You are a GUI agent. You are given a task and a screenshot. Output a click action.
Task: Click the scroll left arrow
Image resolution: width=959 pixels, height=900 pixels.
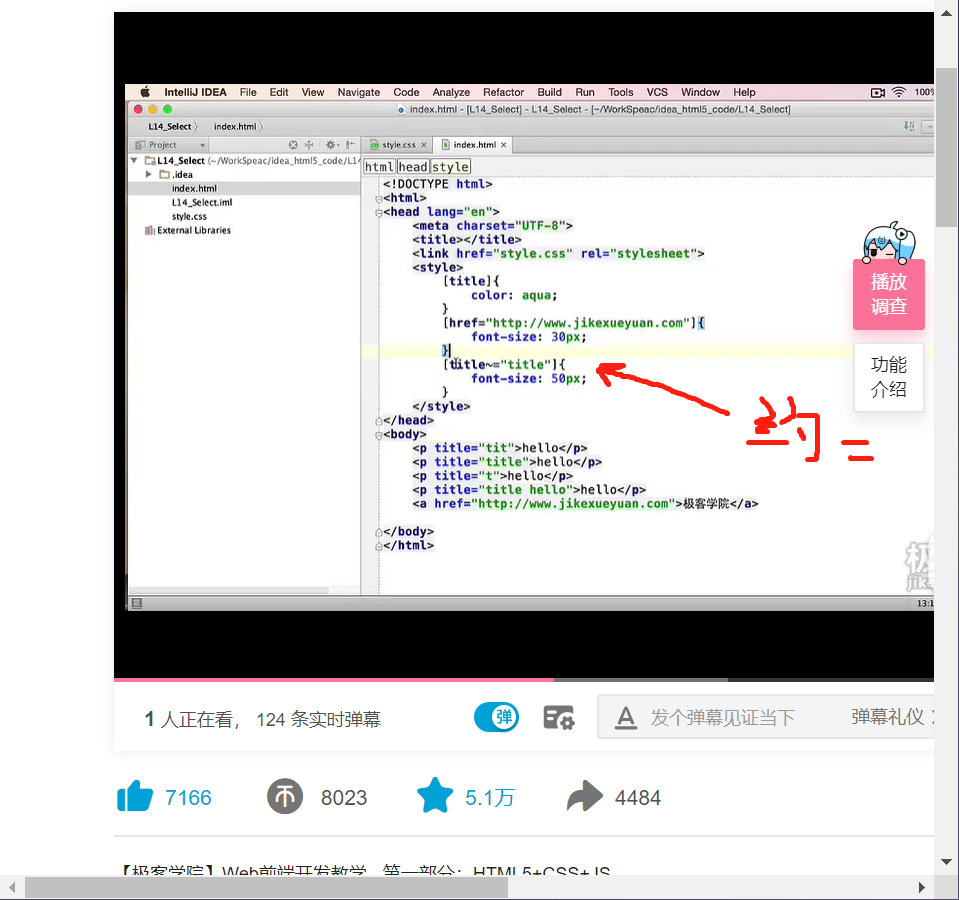click(12, 887)
